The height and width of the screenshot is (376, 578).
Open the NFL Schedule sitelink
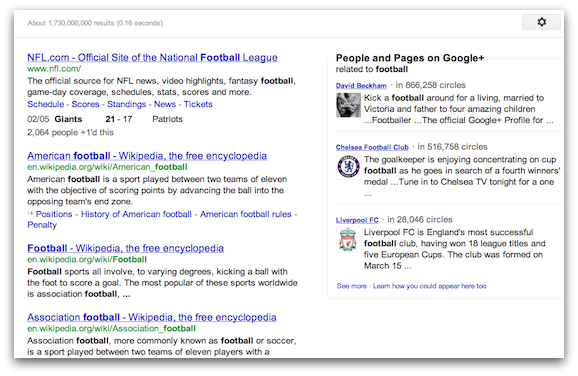[x=46, y=104]
